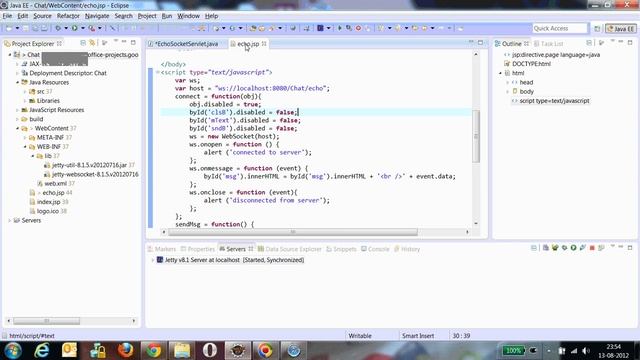The image size is (640, 360).
Task: Select jetty-util-8.1.5 jar file
Action: click(89, 165)
